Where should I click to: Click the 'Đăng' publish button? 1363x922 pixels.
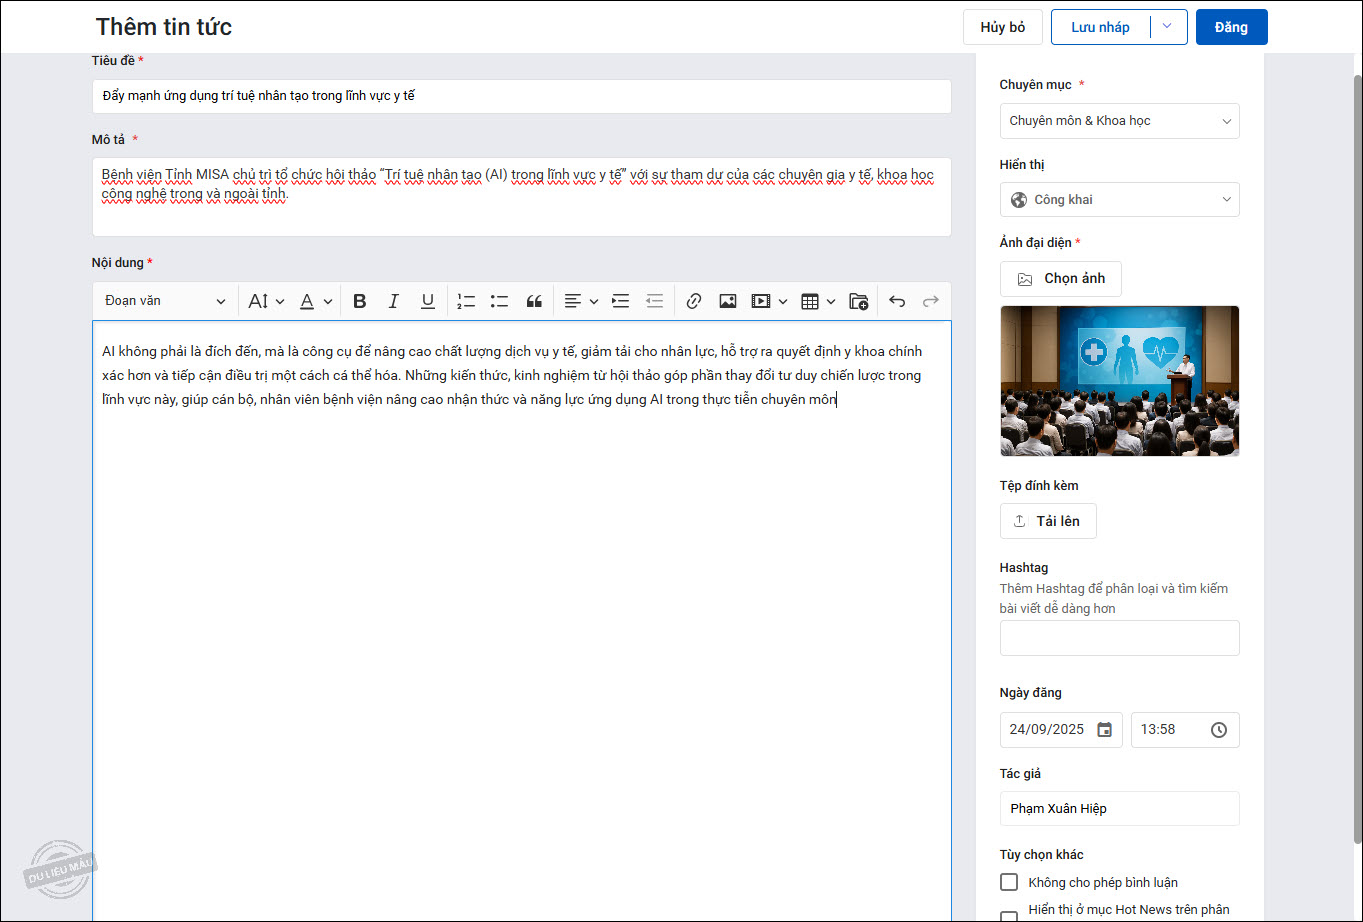pyautogui.click(x=1231, y=27)
